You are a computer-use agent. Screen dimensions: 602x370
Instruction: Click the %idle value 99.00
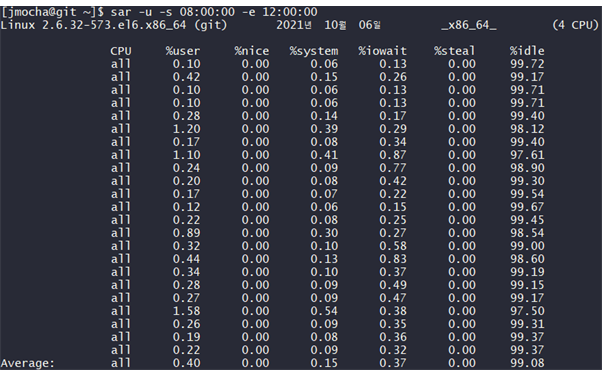527,246
